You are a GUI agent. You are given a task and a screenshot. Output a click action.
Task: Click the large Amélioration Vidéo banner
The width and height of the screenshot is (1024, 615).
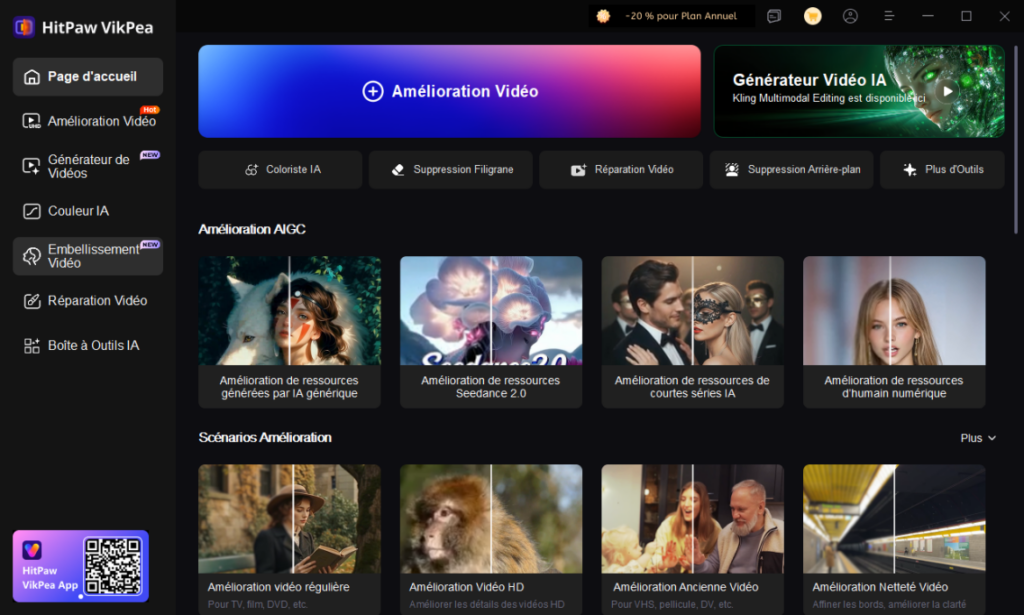[x=449, y=91]
